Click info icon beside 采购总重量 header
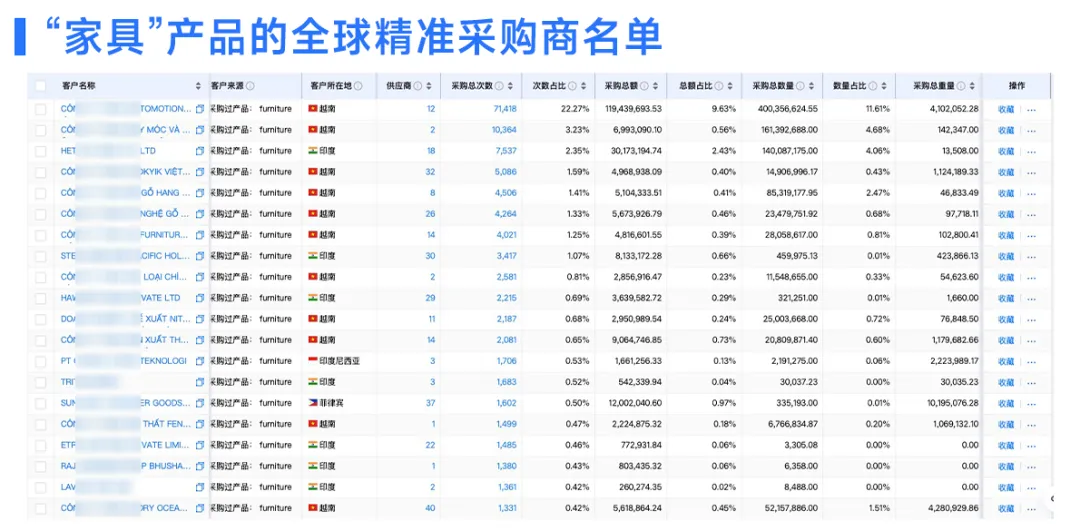The width and height of the screenshot is (1080, 531). point(963,86)
